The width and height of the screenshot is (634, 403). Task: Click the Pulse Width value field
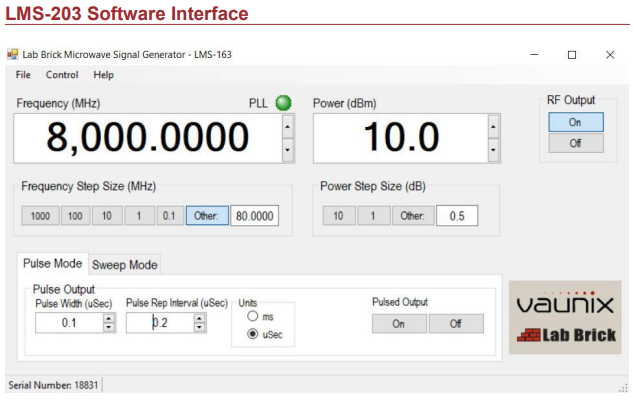pos(69,323)
